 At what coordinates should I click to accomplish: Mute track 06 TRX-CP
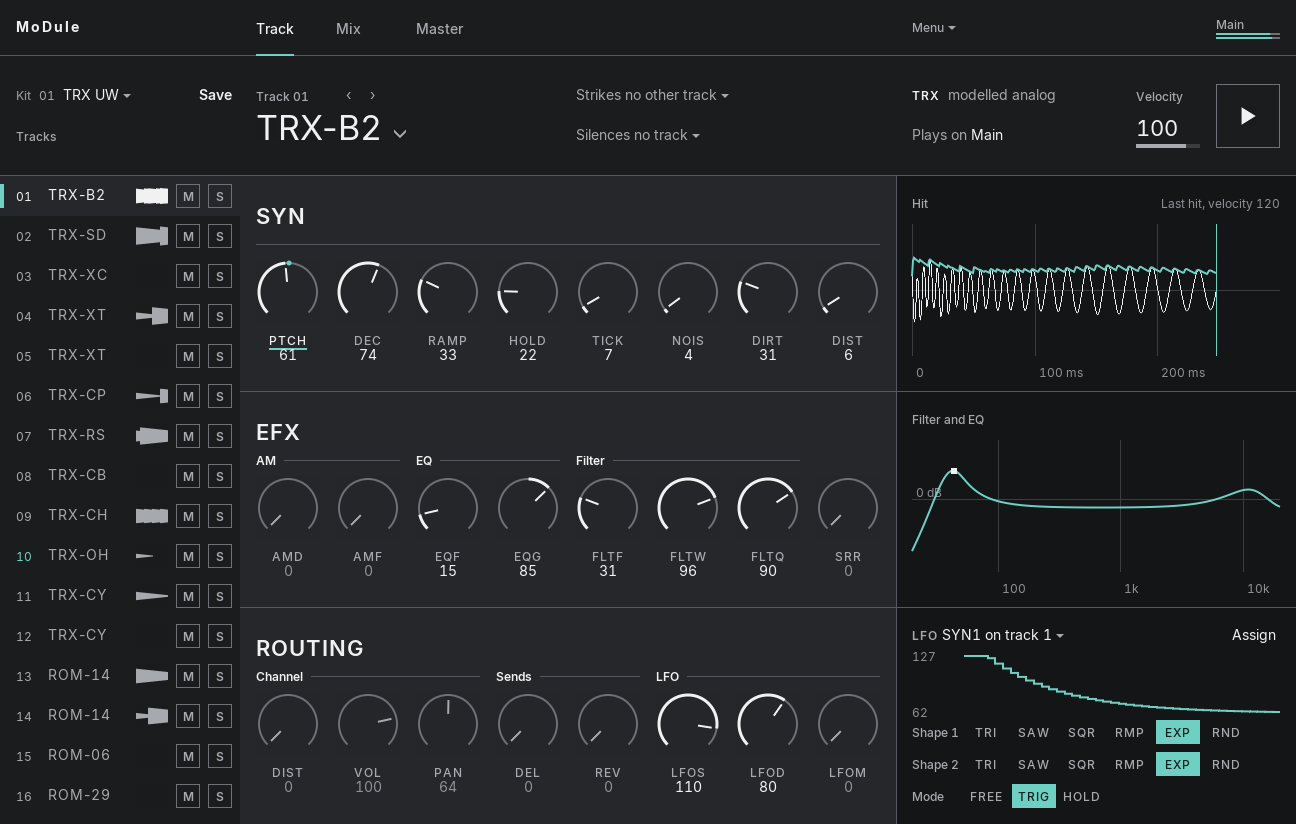[x=188, y=396]
